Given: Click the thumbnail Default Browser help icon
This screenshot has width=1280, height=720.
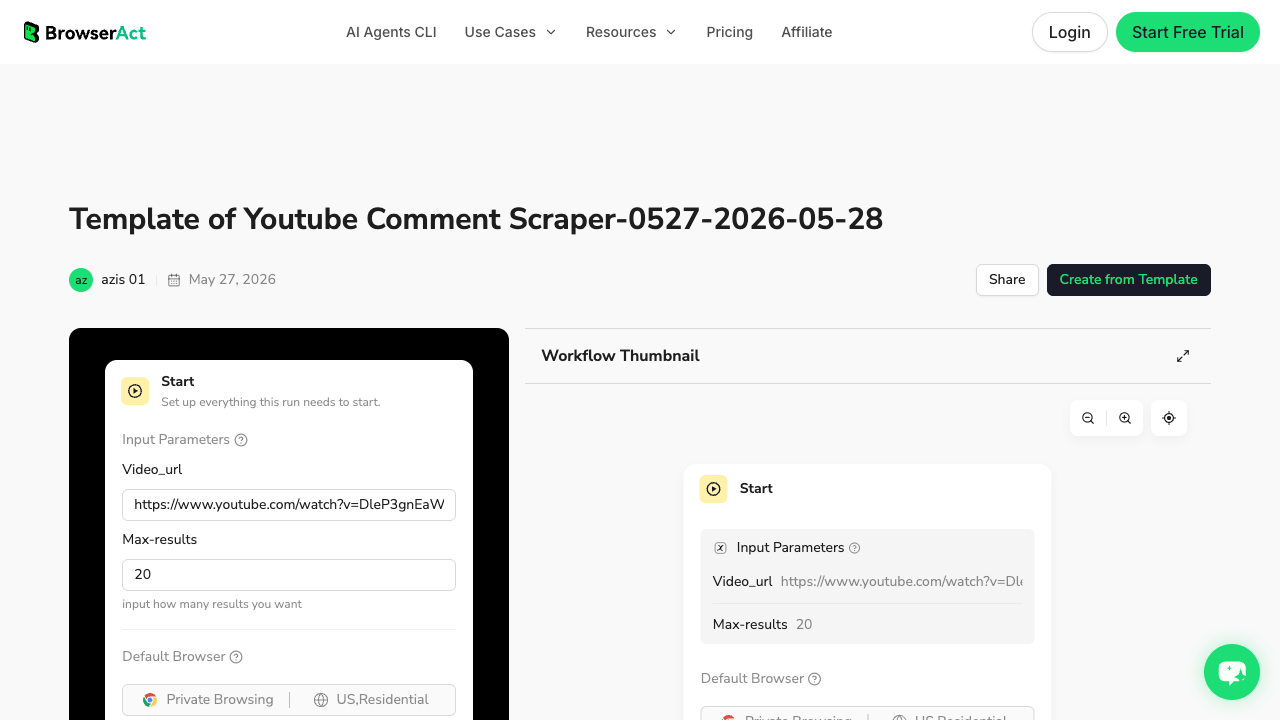Looking at the screenshot, I should coord(815,679).
